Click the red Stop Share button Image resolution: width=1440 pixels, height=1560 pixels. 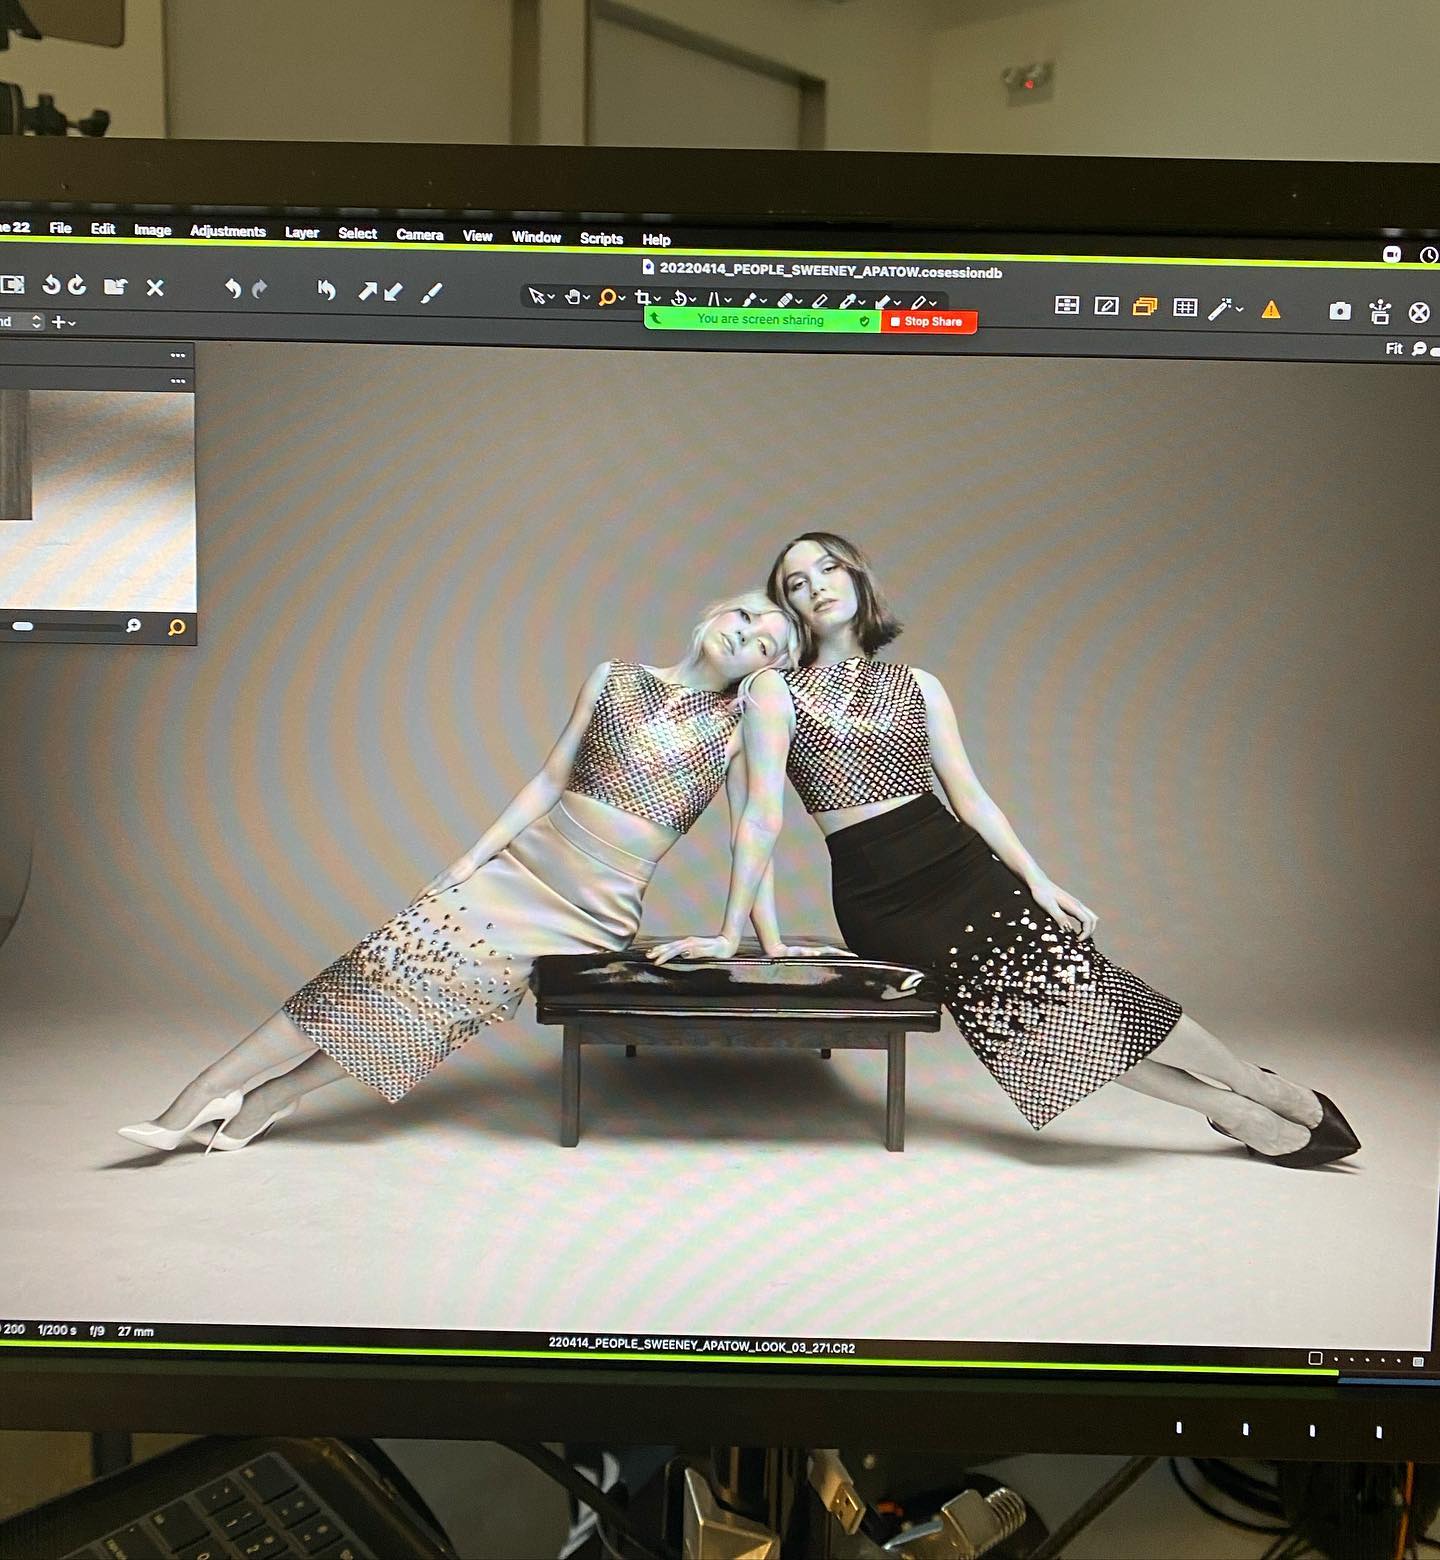tap(928, 322)
